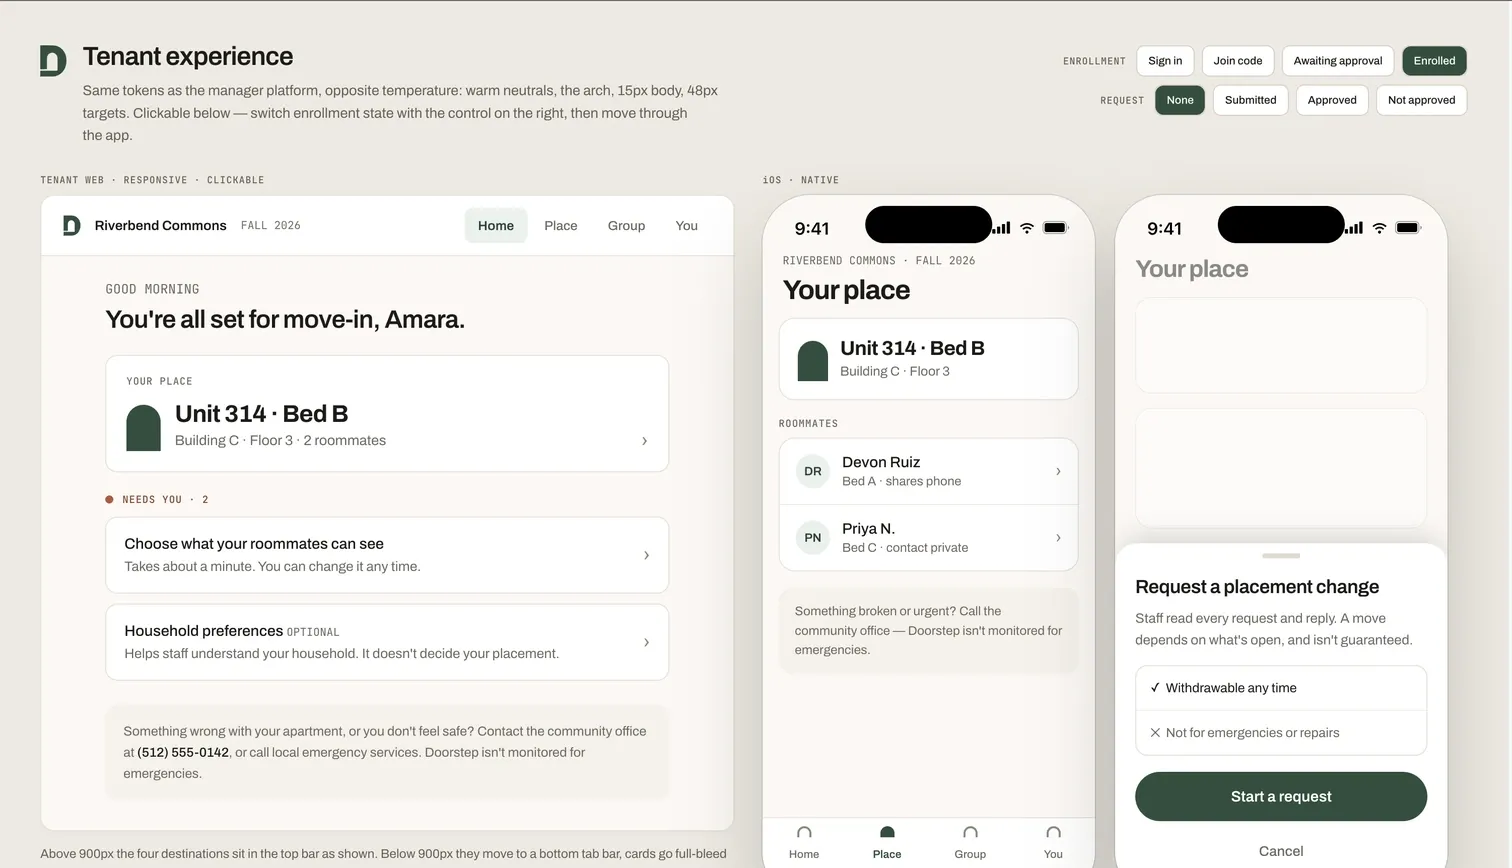Click the red dot beside Needs You
The image size is (1512, 868).
[x=109, y=499]
